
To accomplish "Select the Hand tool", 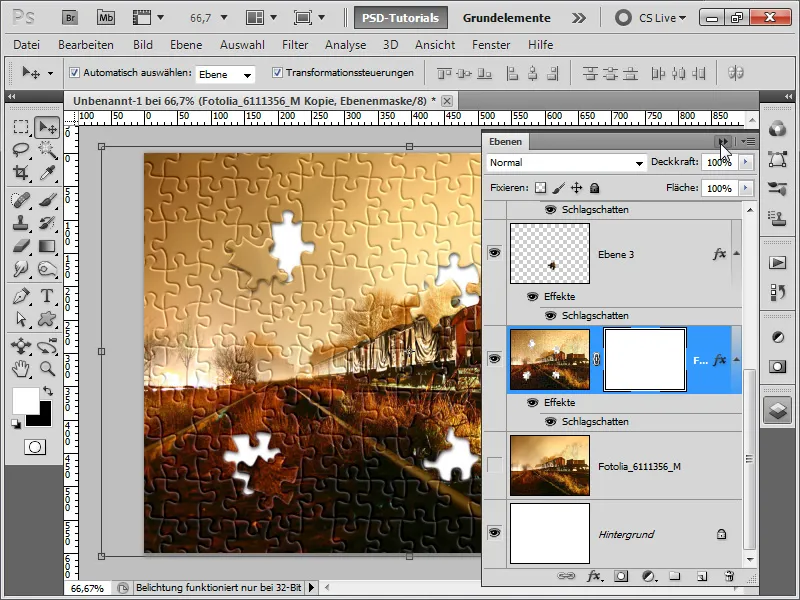I will tap(21, 368).
